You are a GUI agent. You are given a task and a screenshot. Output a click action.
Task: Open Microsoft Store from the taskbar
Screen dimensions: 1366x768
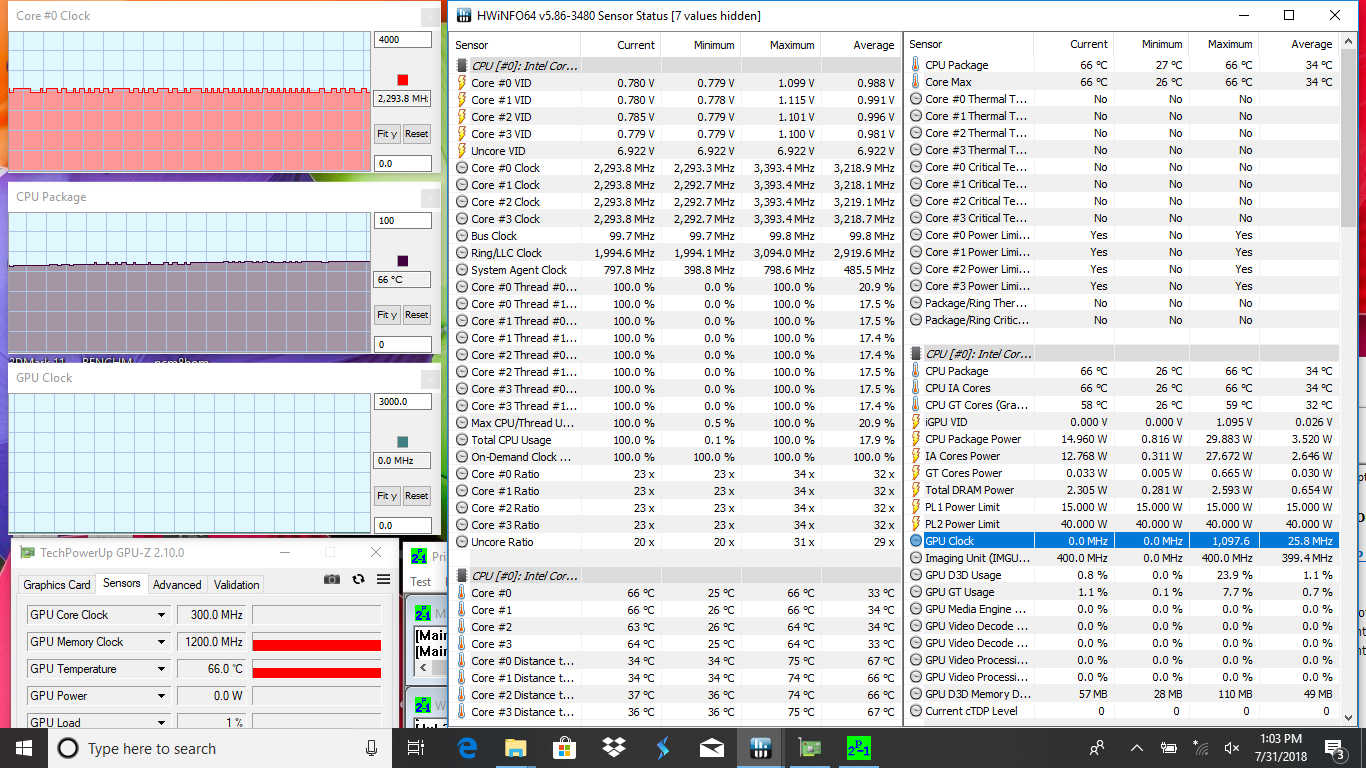point(564,748)
